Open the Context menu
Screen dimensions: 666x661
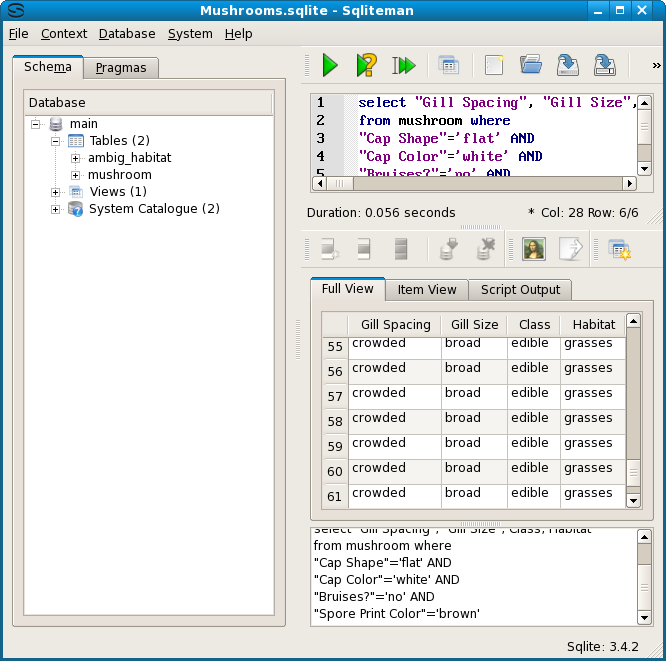[64, 34]
